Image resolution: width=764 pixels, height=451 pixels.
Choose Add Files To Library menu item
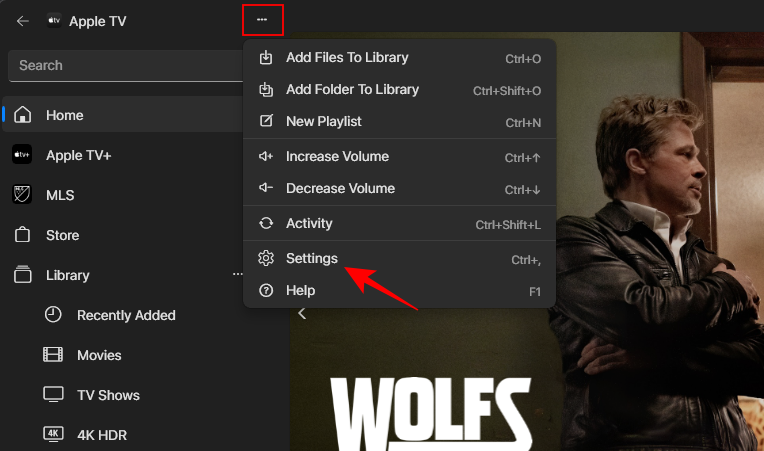point(400,58)
